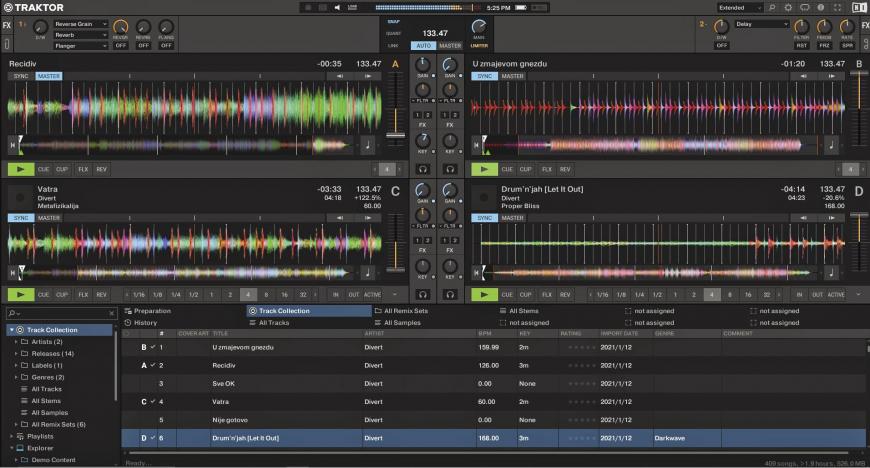Click REV on deck D
Image resolution: width=870 pixels, height=468 pixels.
tap(565, 294)
